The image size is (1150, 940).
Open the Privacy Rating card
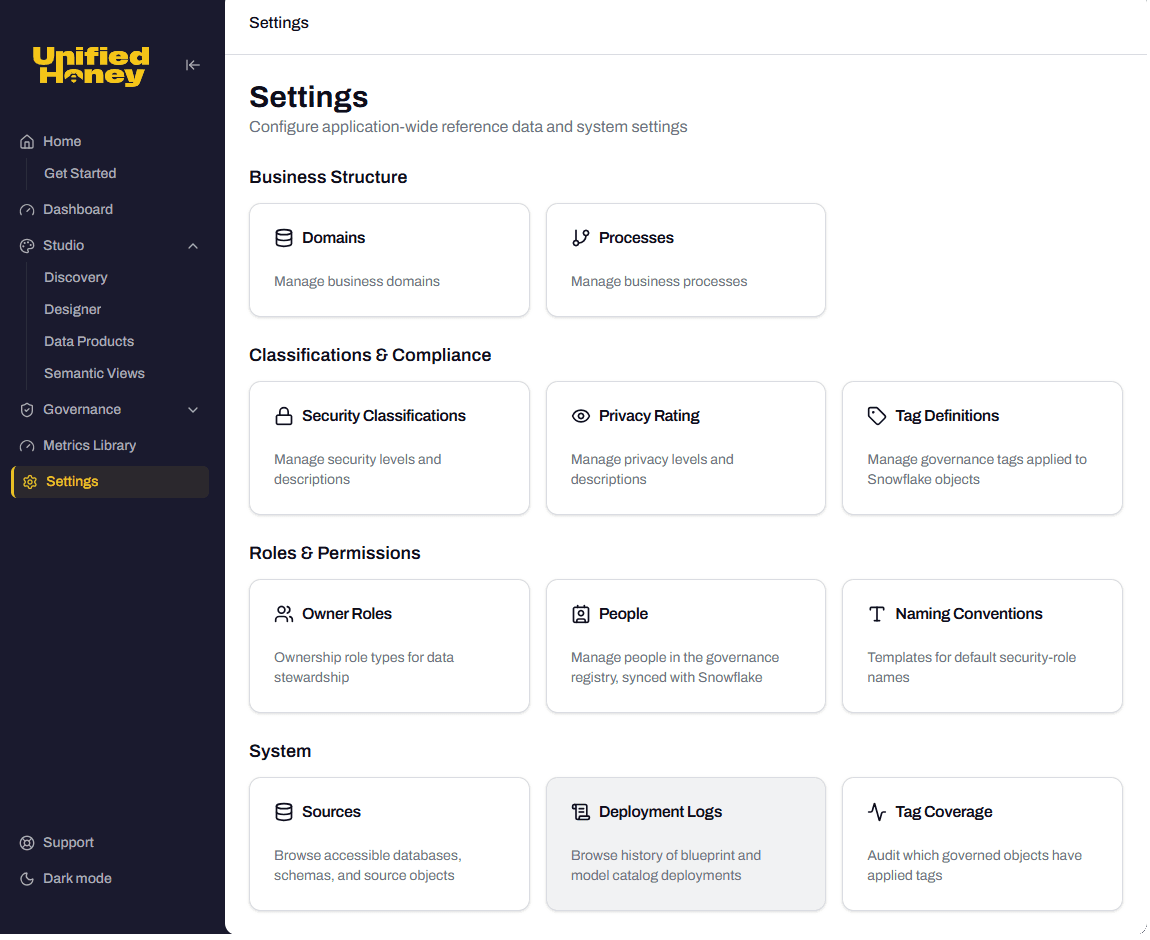686,448
